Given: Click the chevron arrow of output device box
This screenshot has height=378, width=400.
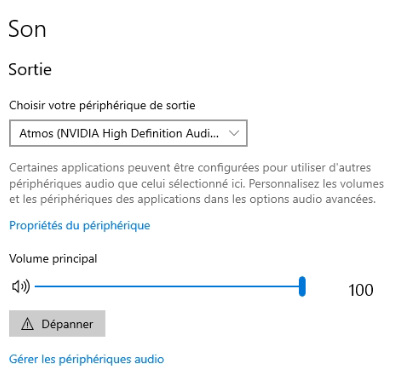Looking at the screenshot, I should (x=234, y=133).
